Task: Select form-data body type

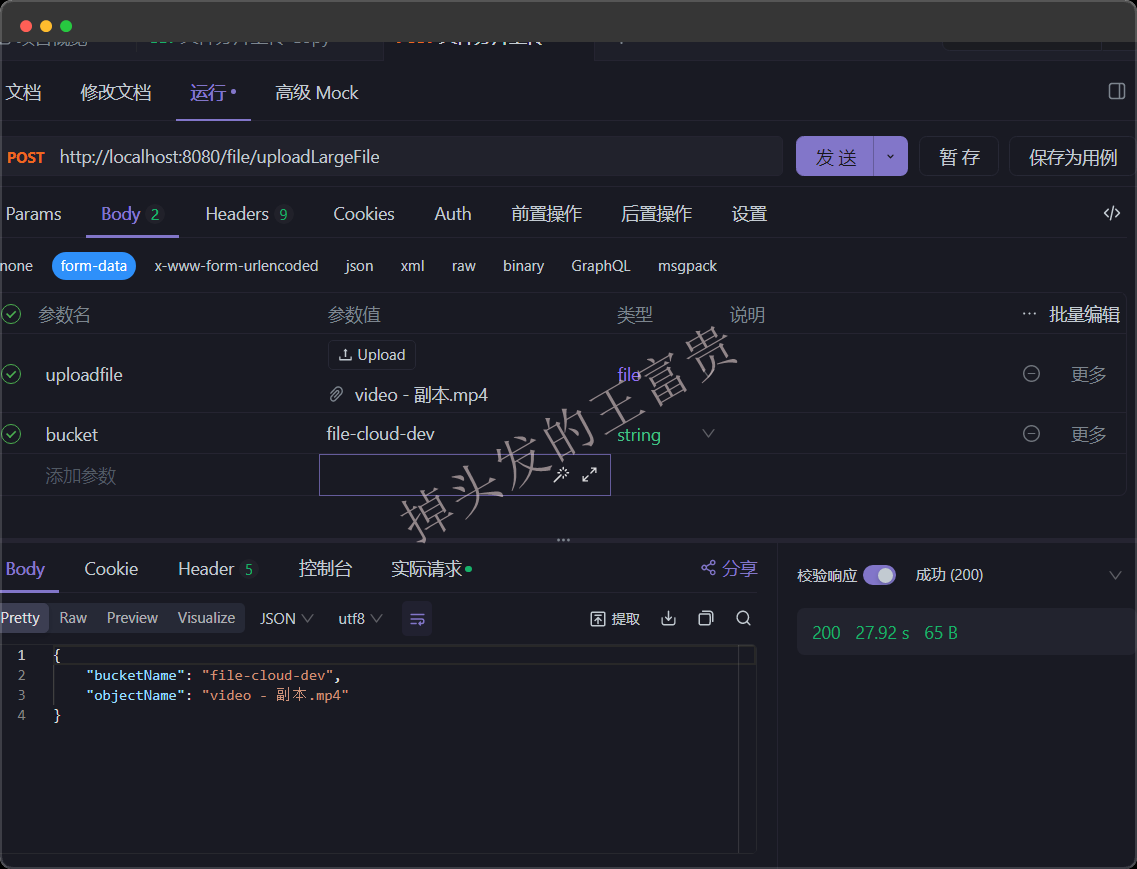Action: coord(94,266)
